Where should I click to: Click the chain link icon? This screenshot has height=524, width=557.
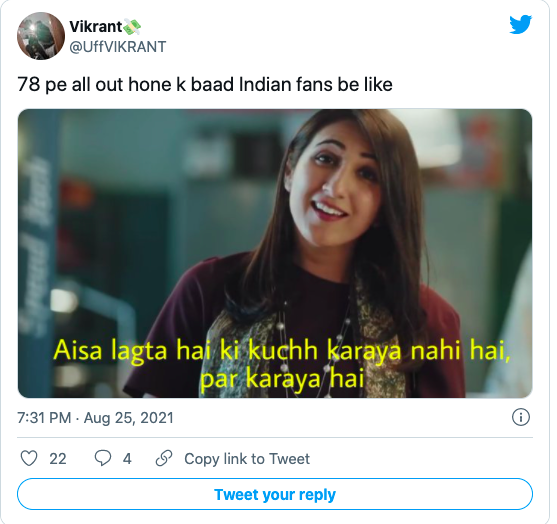pyautogui.click(x=164, y=458)
